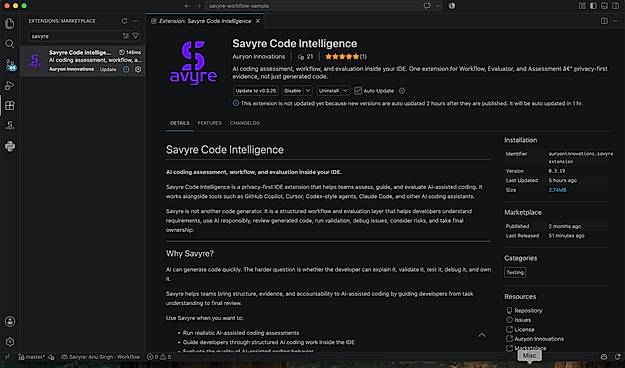Click the remote window indicator in the status bar

[x=7, y=357]
